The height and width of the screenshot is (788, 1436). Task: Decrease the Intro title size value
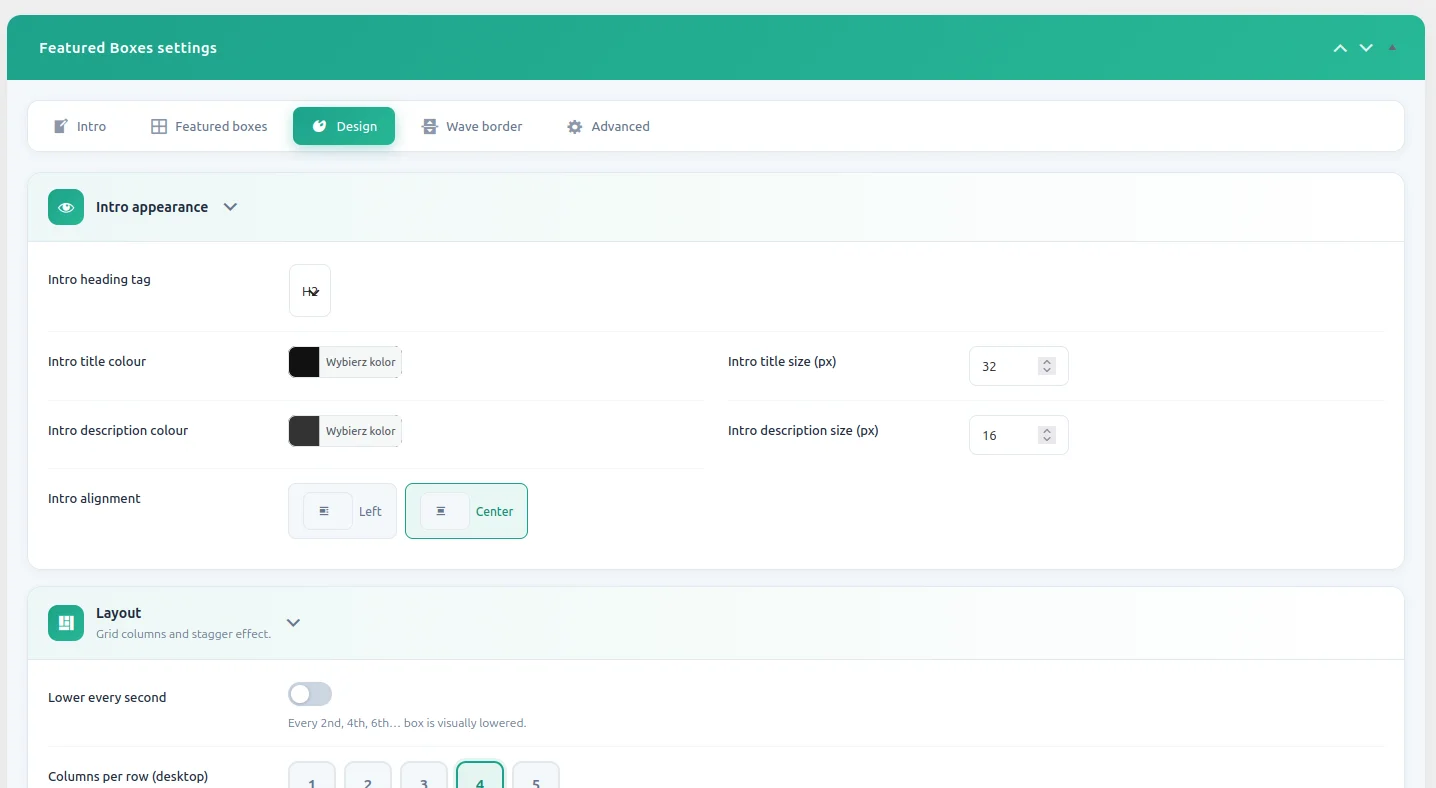click(x=1047, y=371)
